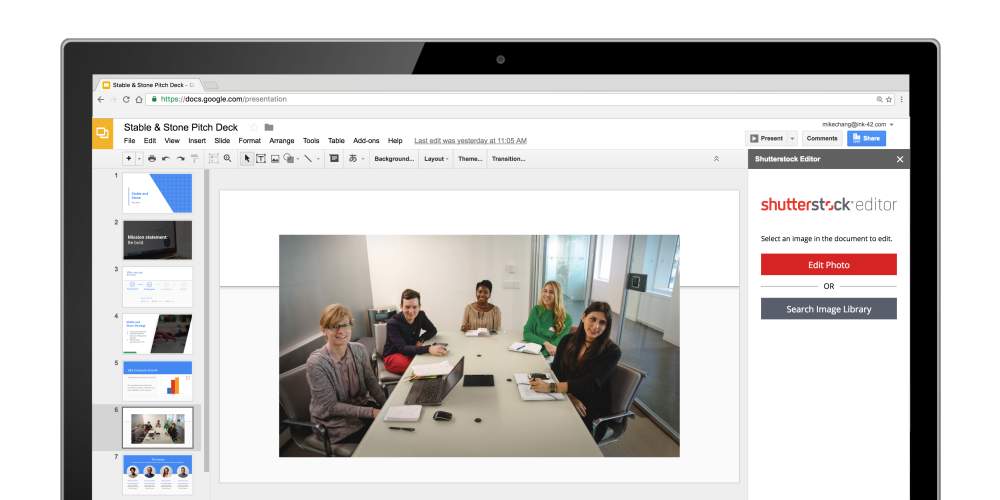The height and width of the screenshot is (500, 1000).
Task: Open the Present options dropdown arrow
Action: coord(792,138)
